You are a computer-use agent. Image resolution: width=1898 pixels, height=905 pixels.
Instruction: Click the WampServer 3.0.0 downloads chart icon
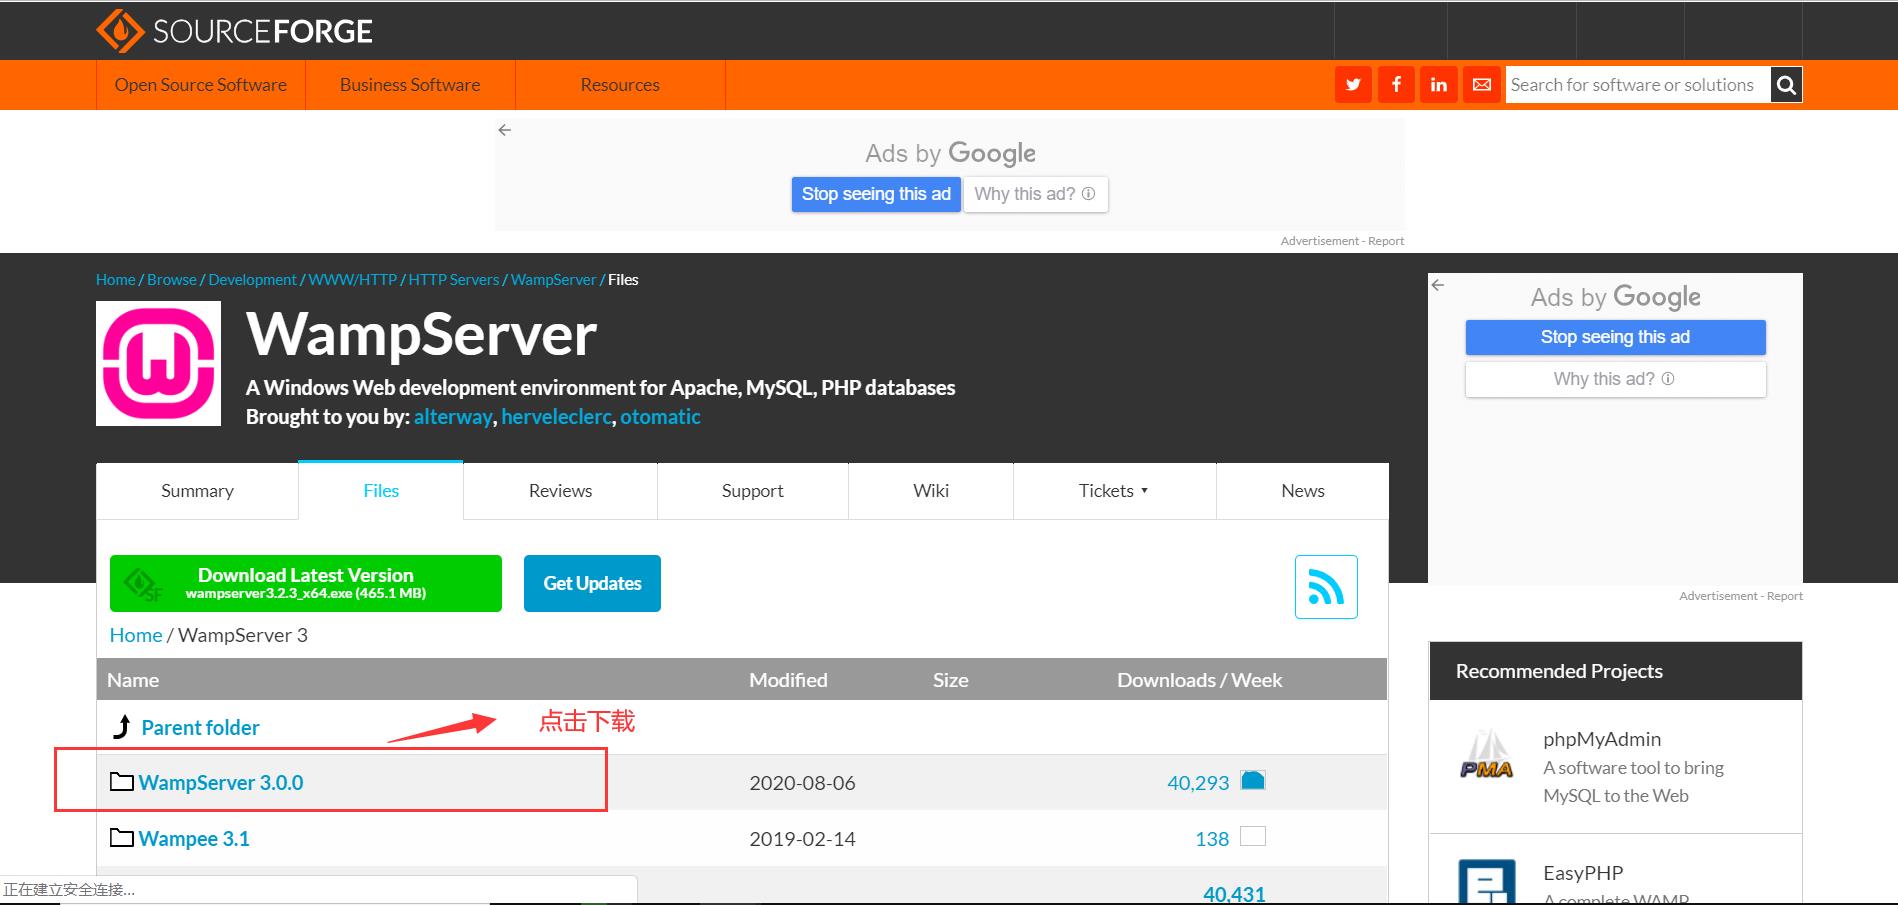click(x=1253, y=780)
